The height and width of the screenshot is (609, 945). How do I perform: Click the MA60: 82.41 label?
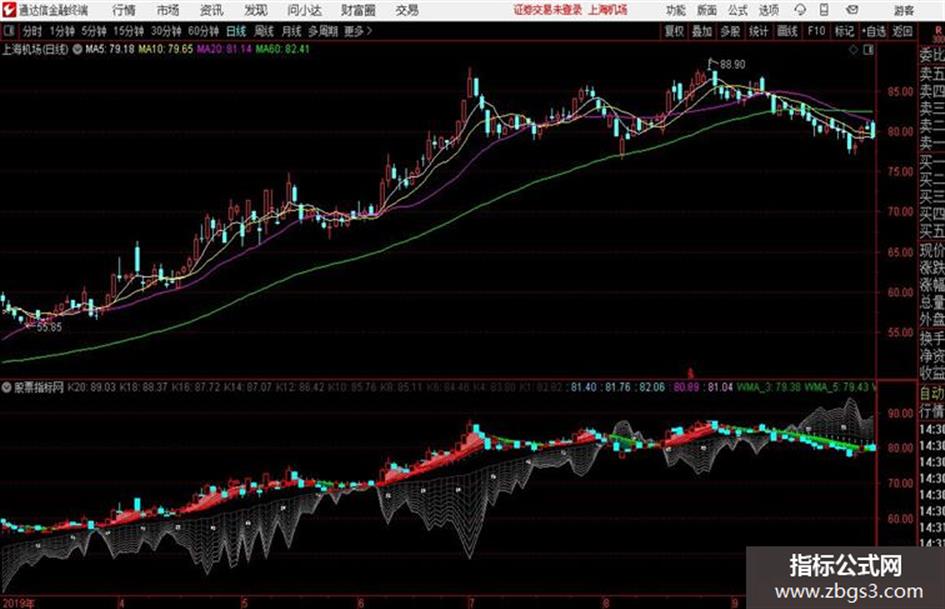tap(283, 49)
